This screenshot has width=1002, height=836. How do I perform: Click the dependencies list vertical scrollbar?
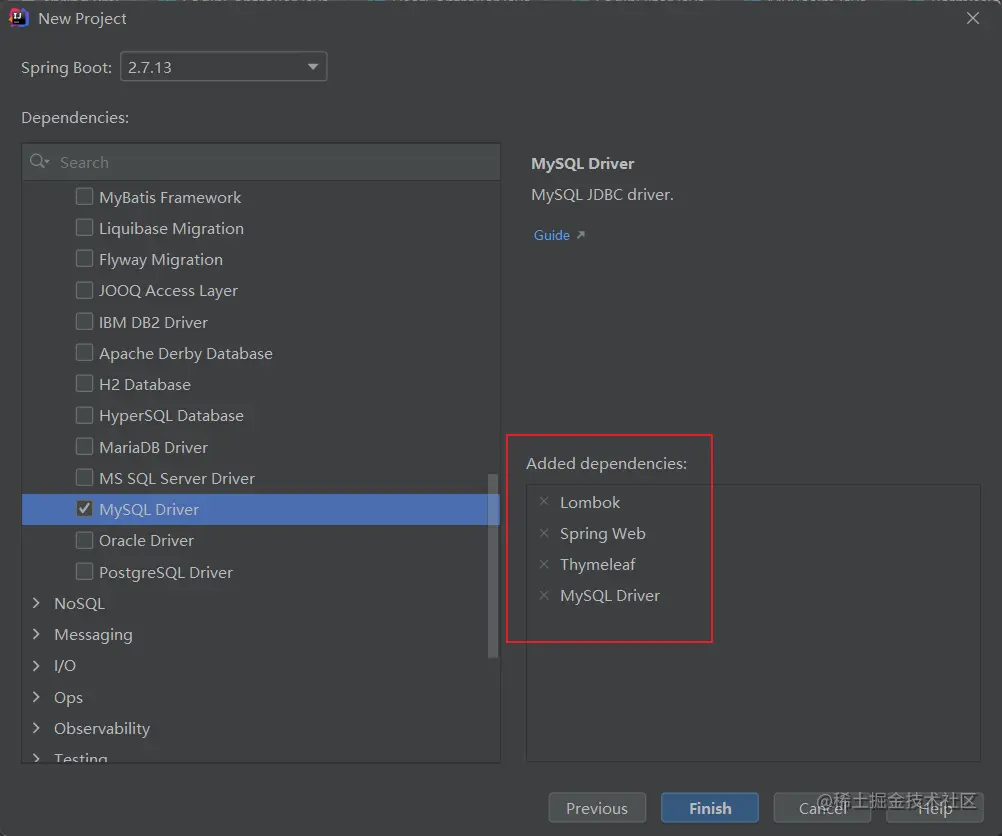coord(493,566)
